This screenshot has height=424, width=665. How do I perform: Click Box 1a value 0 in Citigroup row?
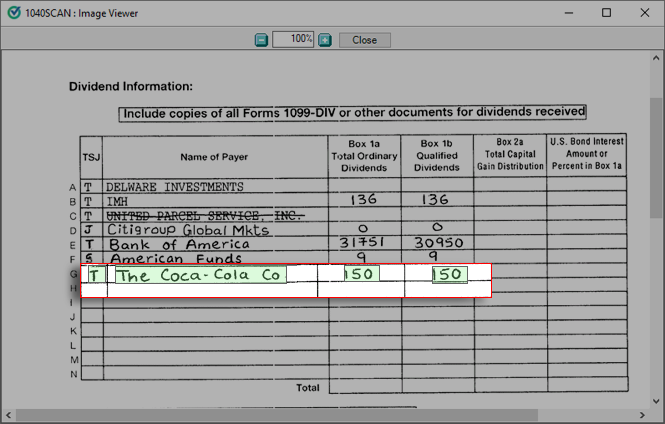363,229
